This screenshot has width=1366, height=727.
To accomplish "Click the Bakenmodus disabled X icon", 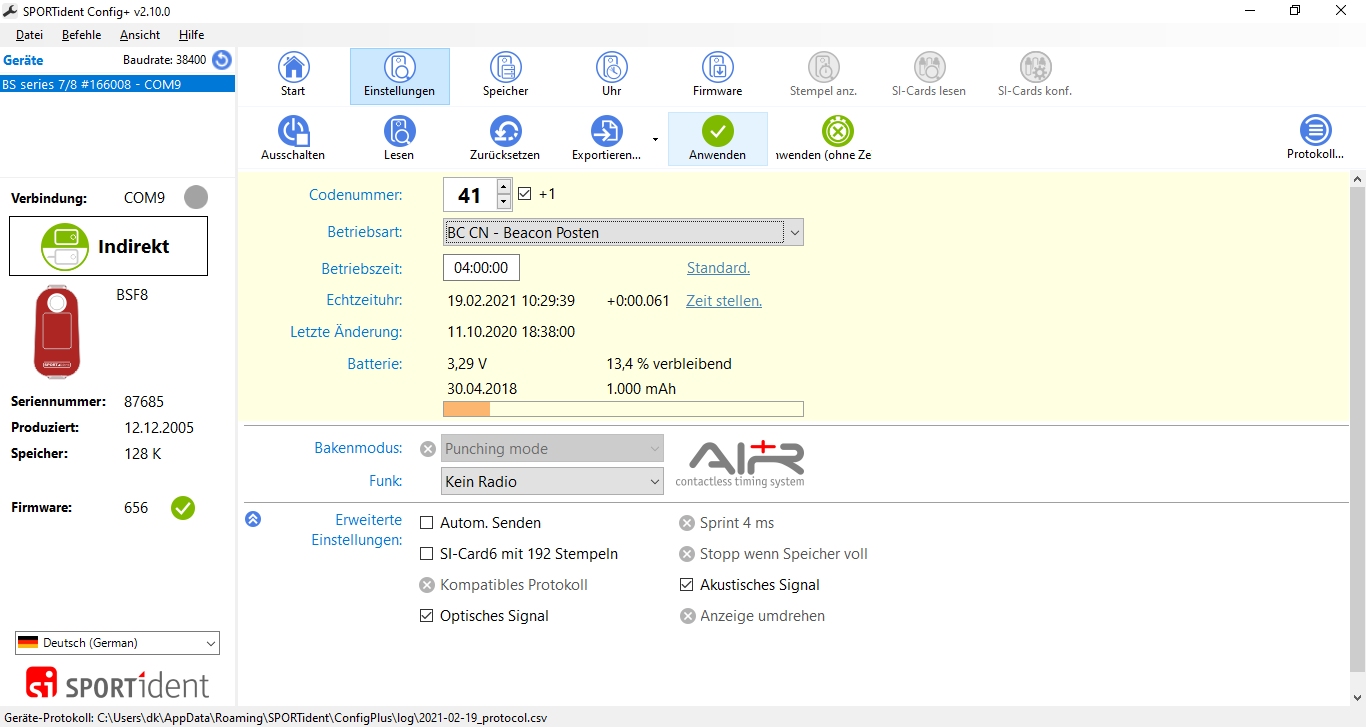I will click(428, 449).
